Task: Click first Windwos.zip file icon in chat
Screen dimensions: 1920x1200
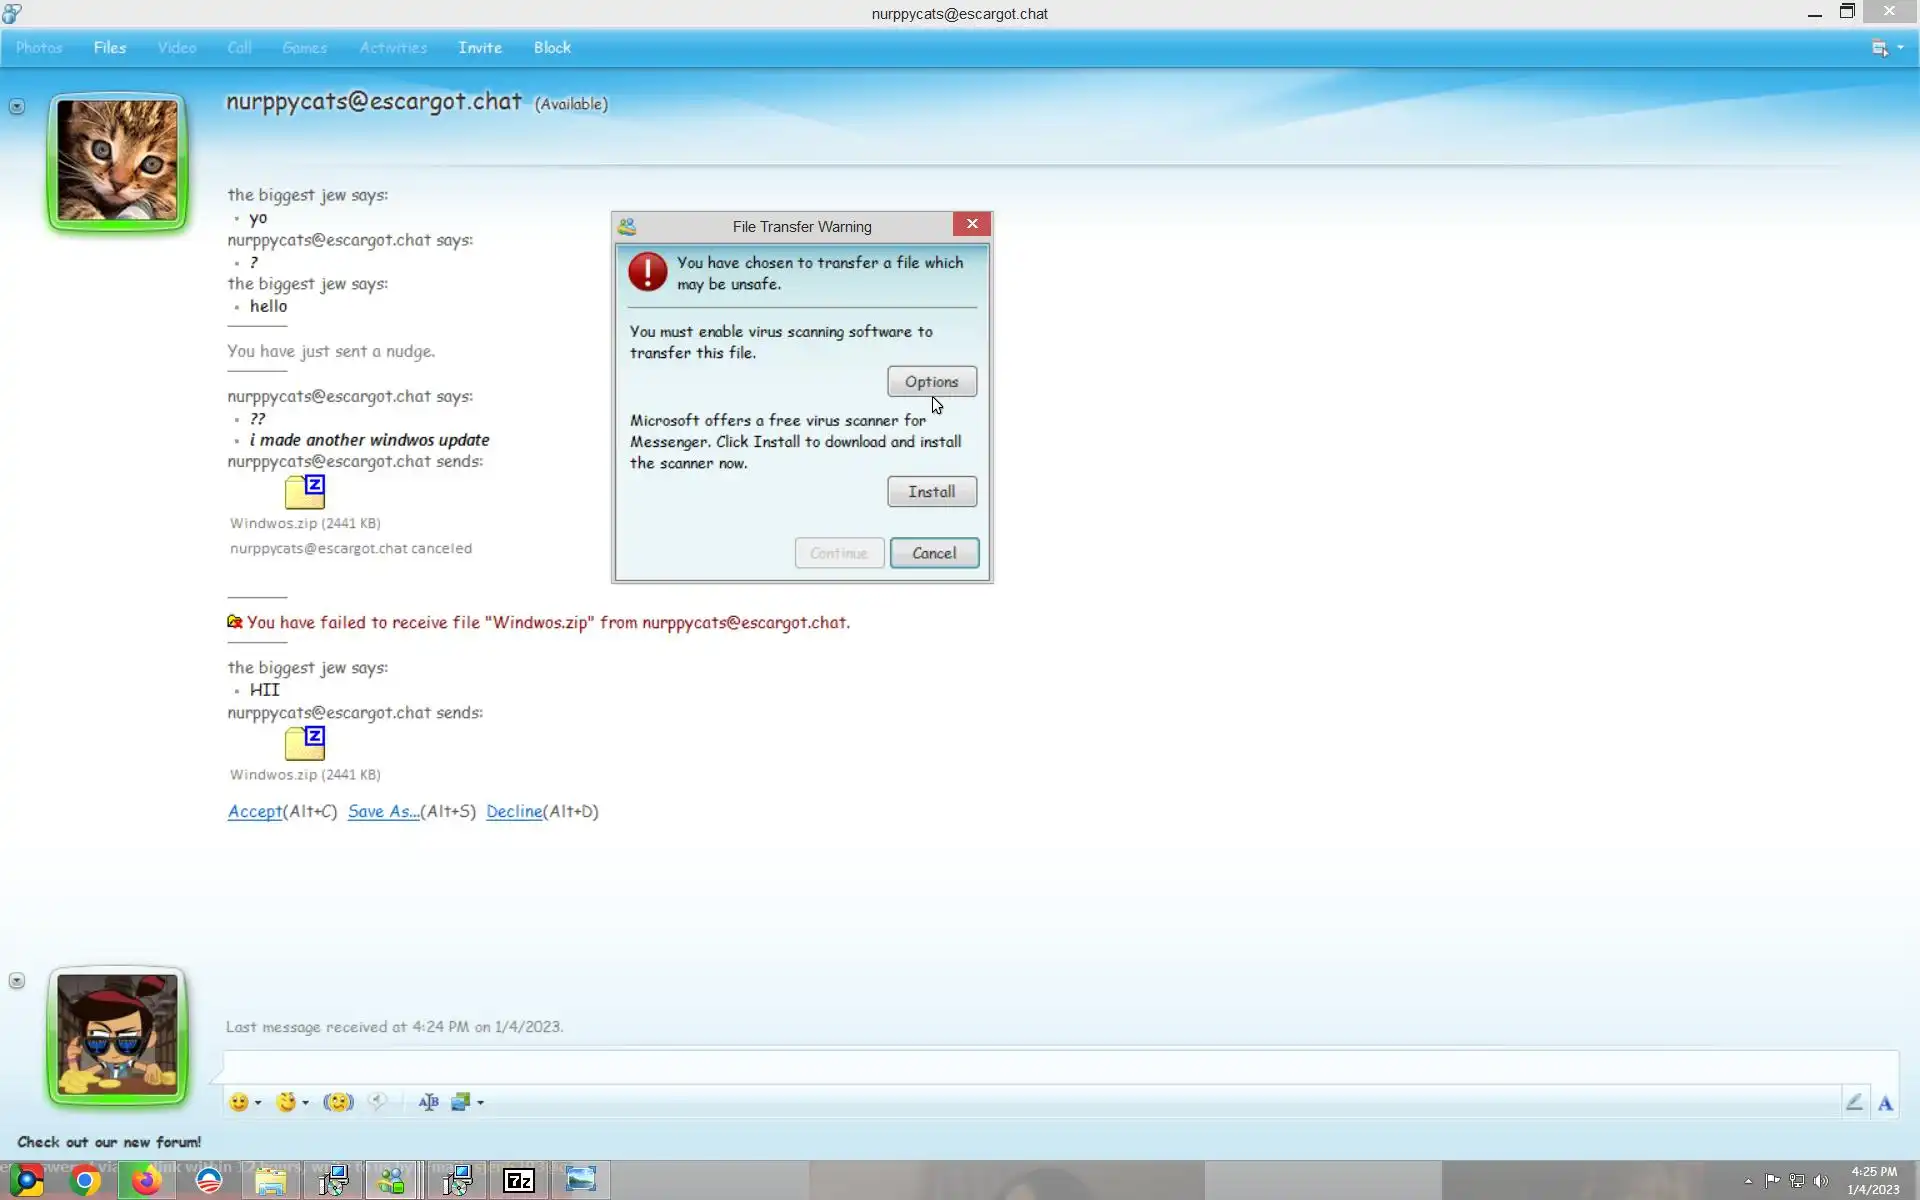Action: 305,491
